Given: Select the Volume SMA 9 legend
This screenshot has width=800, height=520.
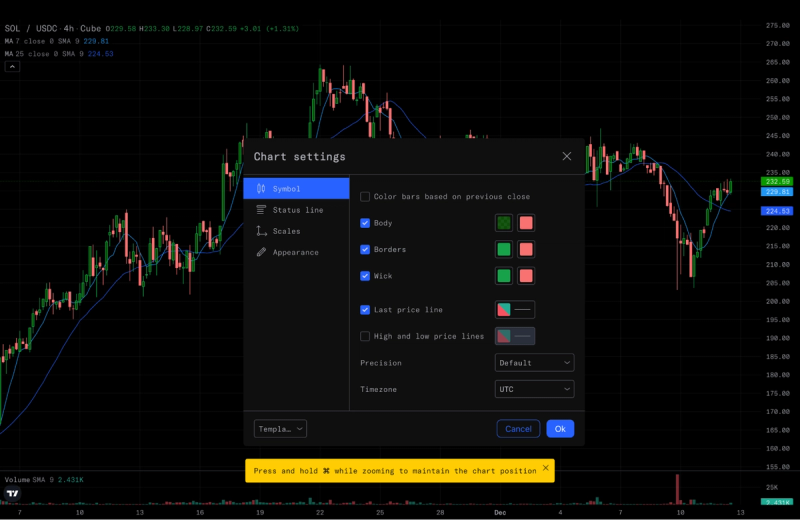Looking at the screenshot, I should click(x=44, y=480).
